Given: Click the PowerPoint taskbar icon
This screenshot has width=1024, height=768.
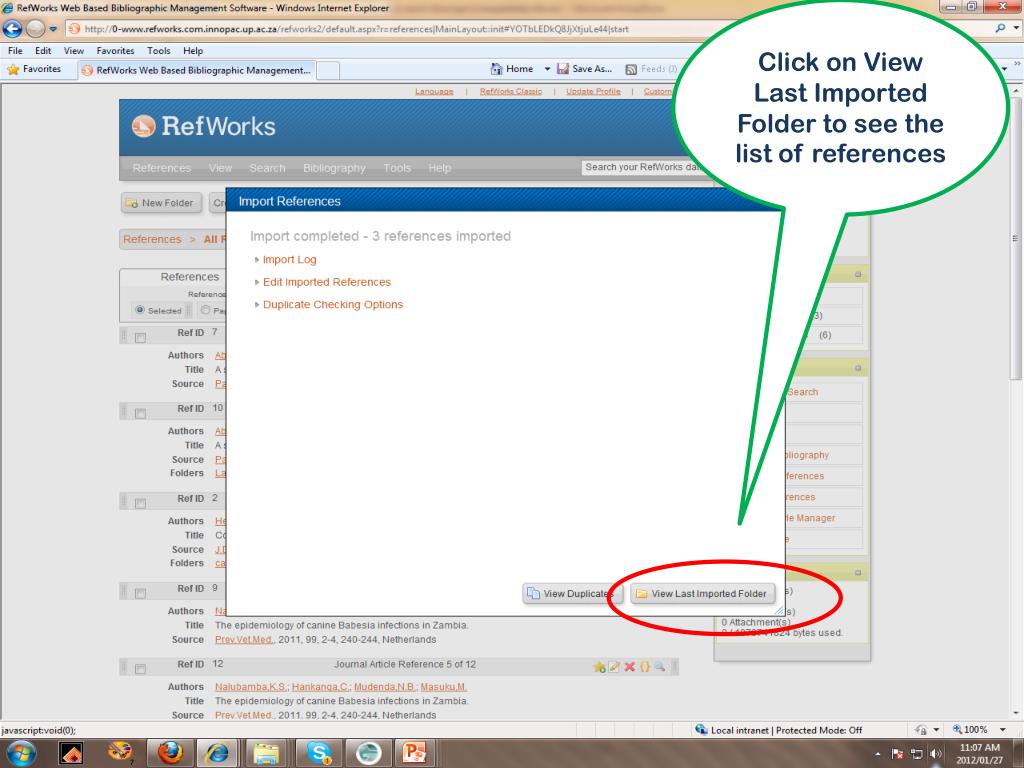Looking at the screenshot, I should [x=413, y=754].
